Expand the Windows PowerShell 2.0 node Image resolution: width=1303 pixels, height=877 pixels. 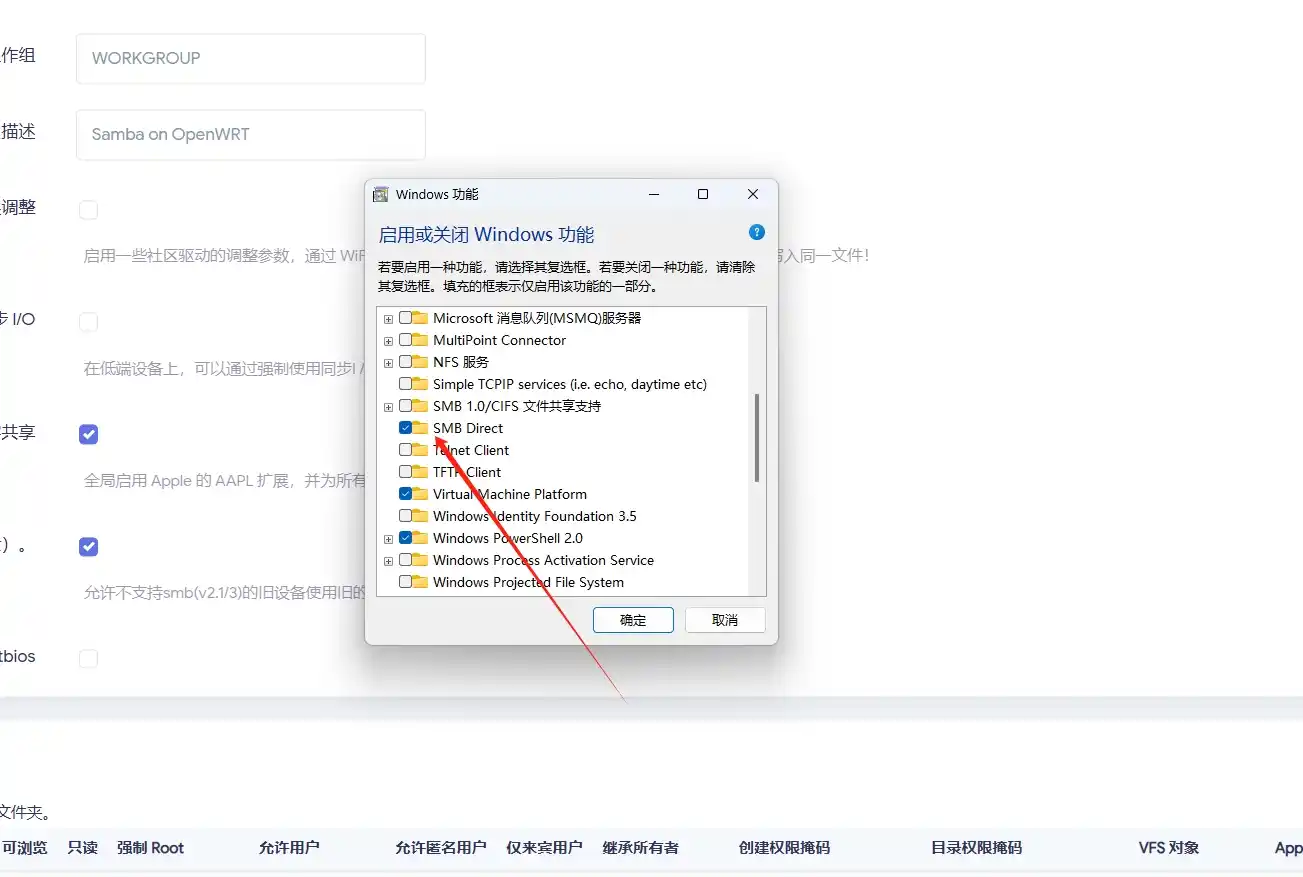(x=388, y=539)
